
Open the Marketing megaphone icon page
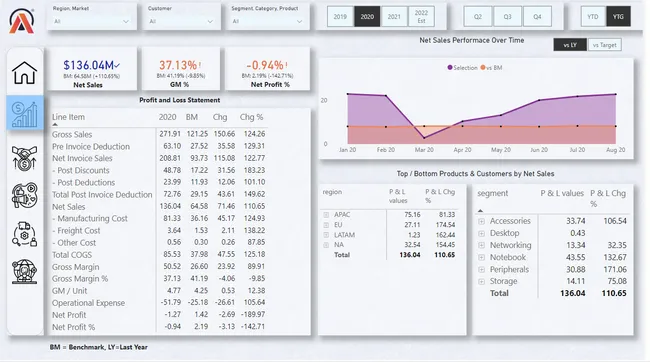24,195
